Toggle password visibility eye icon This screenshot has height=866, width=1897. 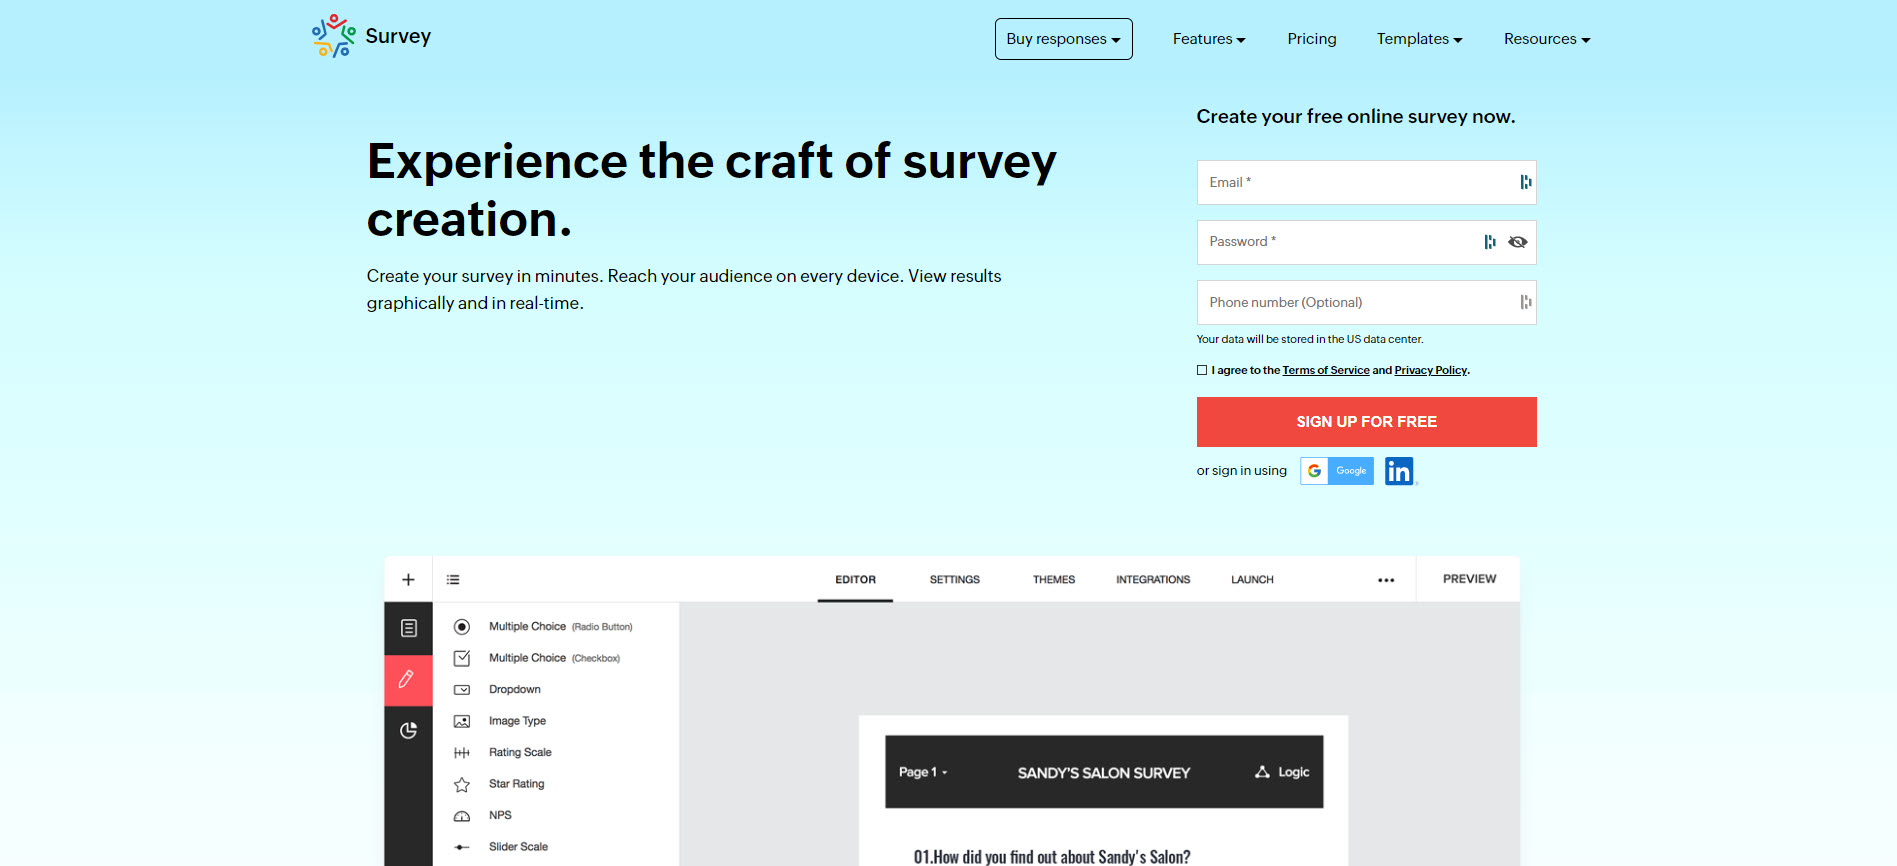(x=1518, y=242)
